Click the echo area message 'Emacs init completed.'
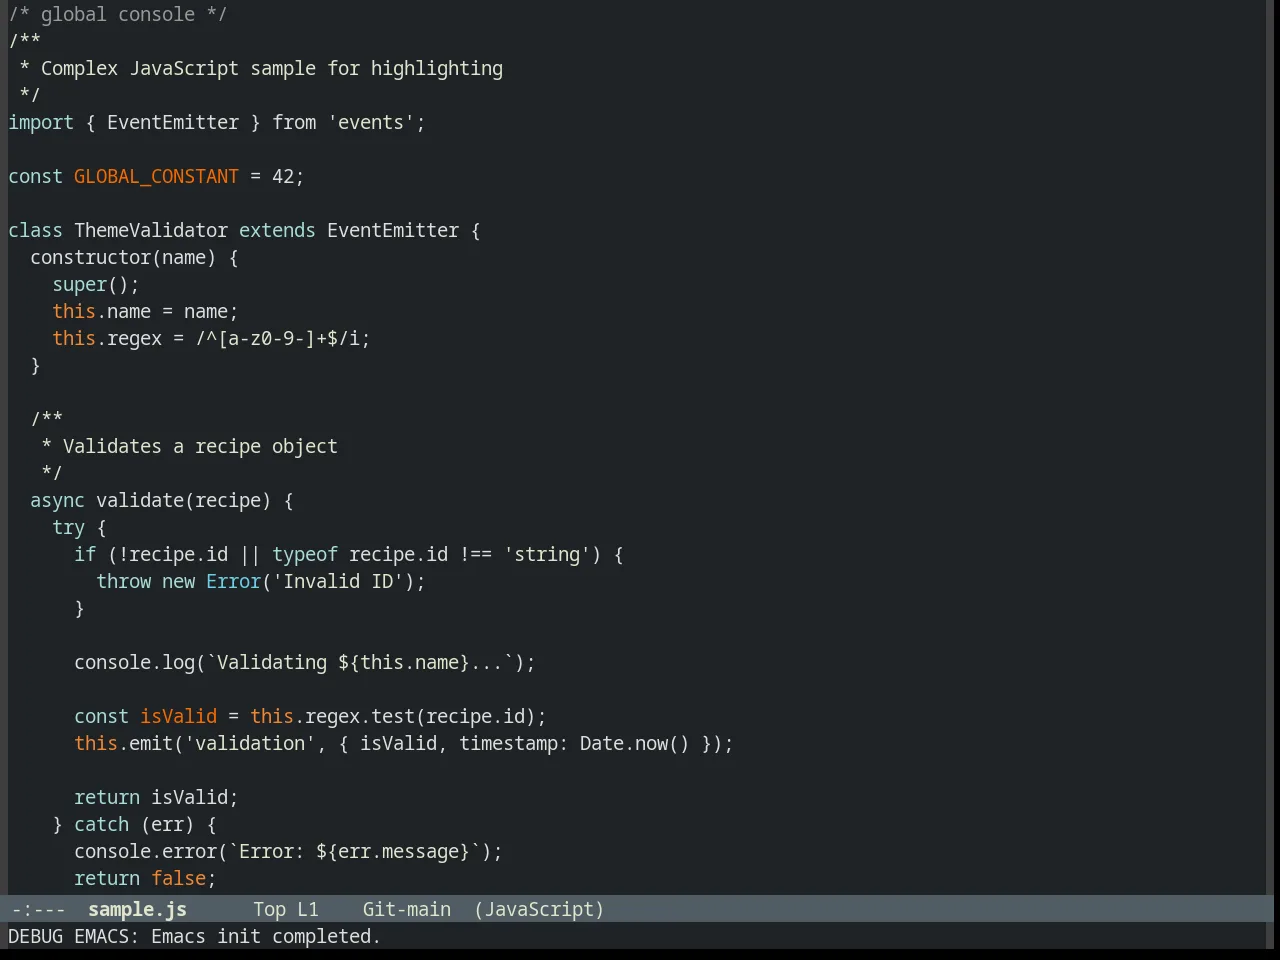The height and width of the screenshot is (960, 1280). (x=266, y=936)
